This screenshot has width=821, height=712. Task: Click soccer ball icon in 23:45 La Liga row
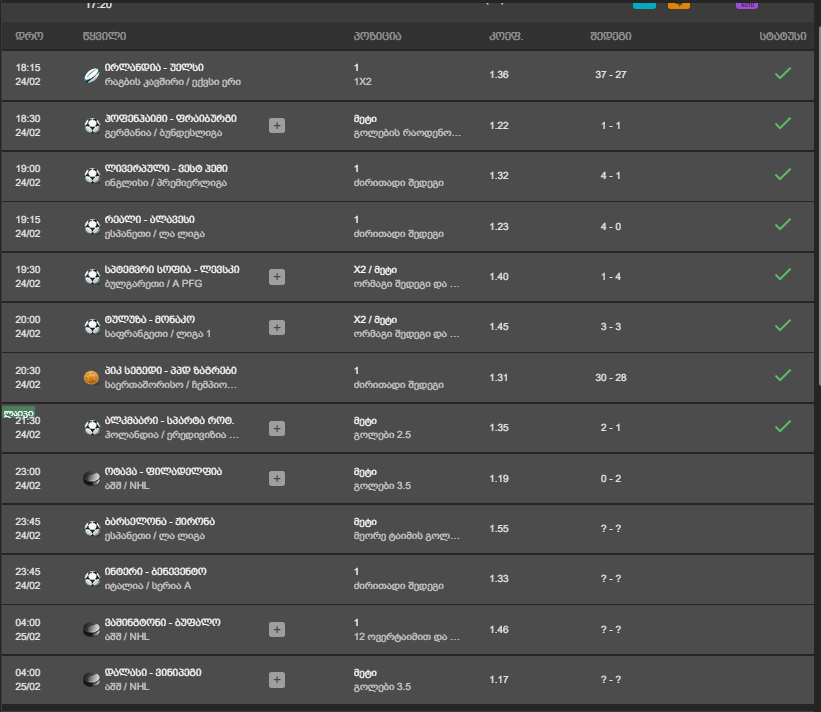[x=92, y=529]
